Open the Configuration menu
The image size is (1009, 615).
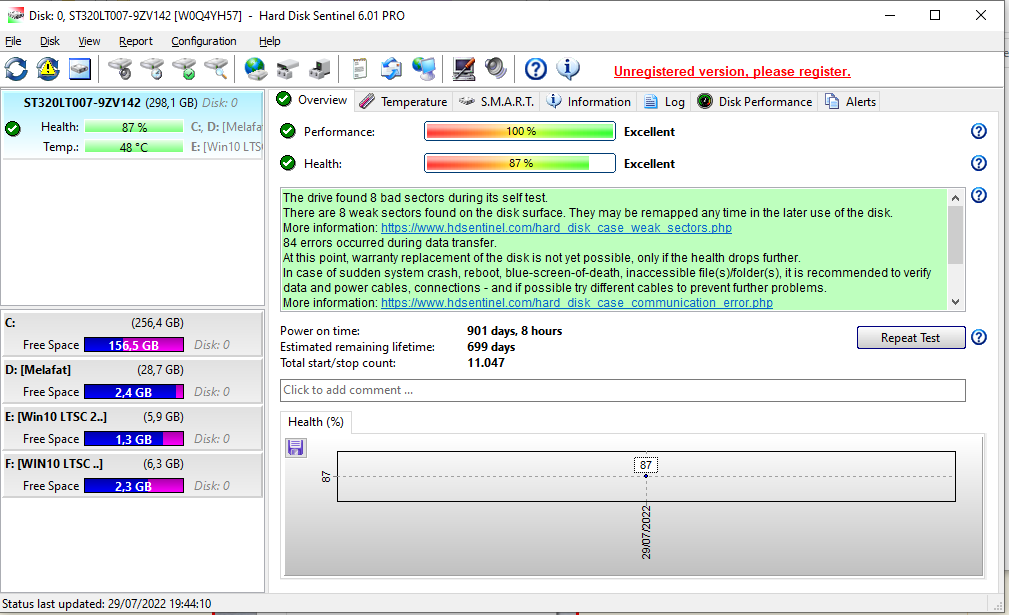[x=203, y=41]
